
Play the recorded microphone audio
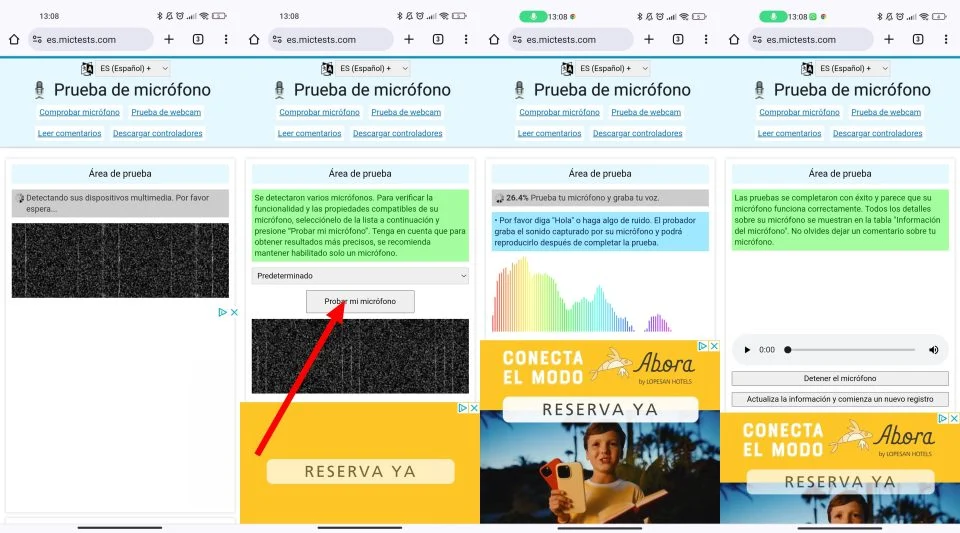pos(747,350)
